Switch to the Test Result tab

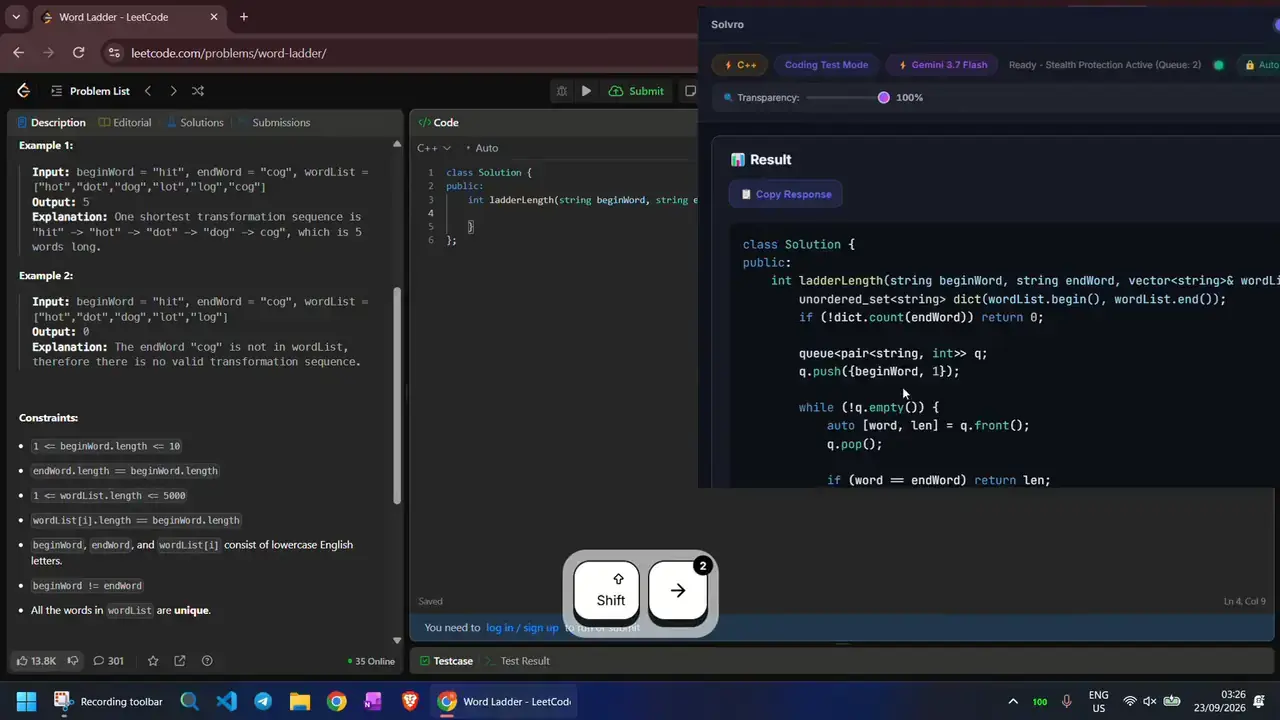(517, 661)
